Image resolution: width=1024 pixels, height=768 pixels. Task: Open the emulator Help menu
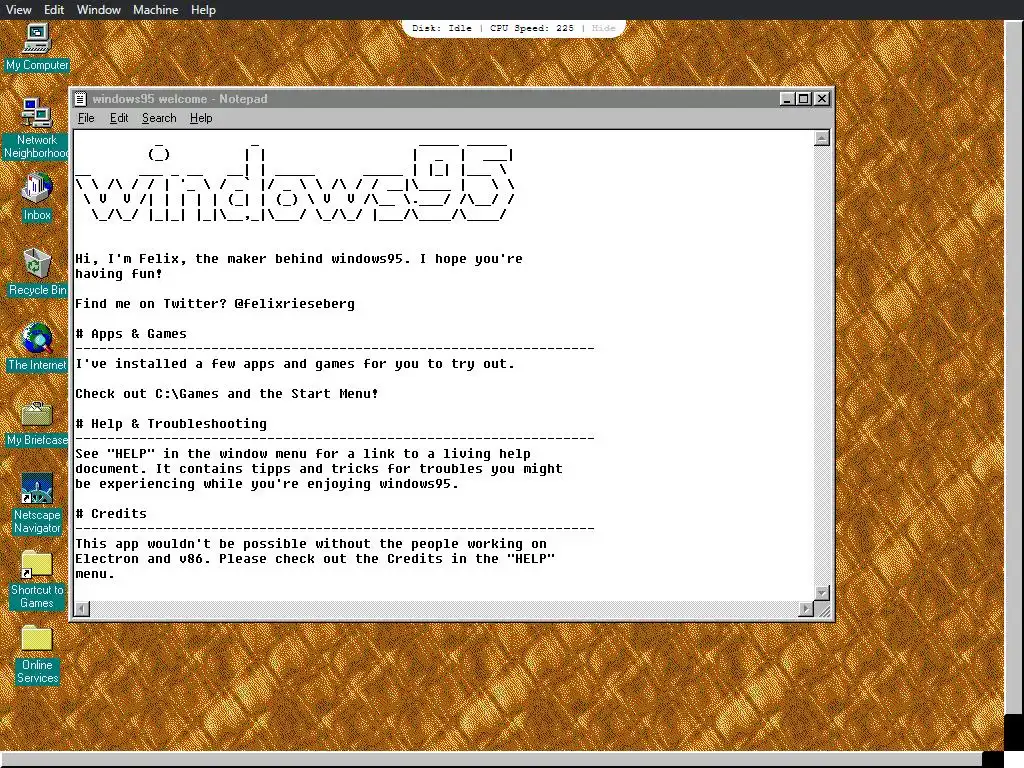pyautogui.click(x=203, y=10)
